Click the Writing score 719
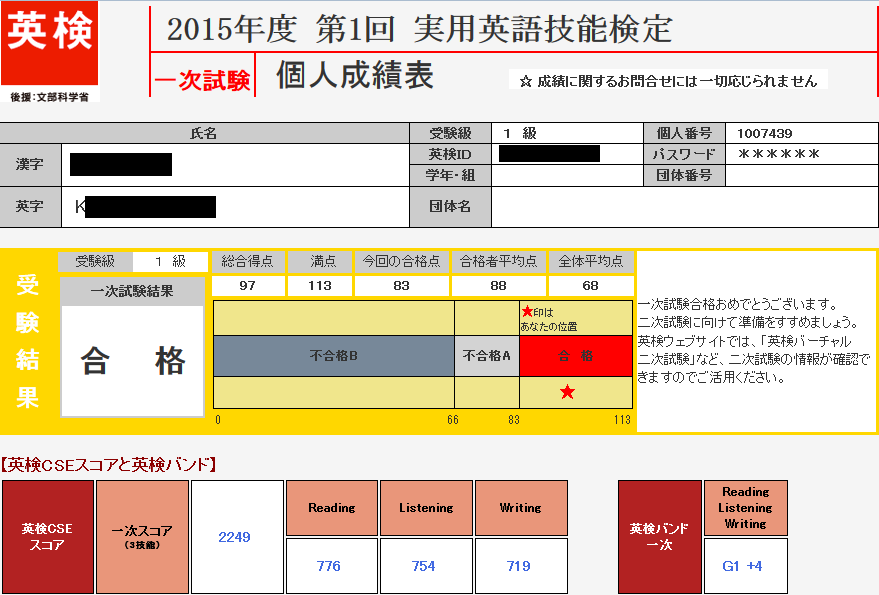Viewport: 879px width, 595px height. pos(519,566)
